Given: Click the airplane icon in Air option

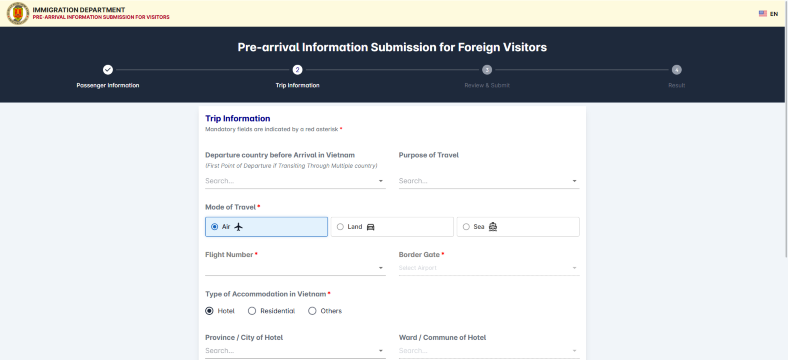Looking at the screenshot, I should [239, 227].
